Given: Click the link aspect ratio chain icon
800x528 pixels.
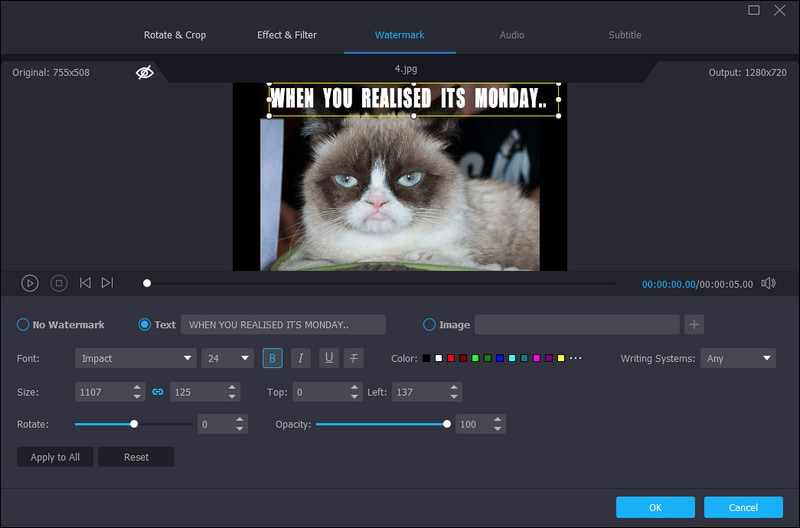Looking at the screenshot, I should click(157, 392).
